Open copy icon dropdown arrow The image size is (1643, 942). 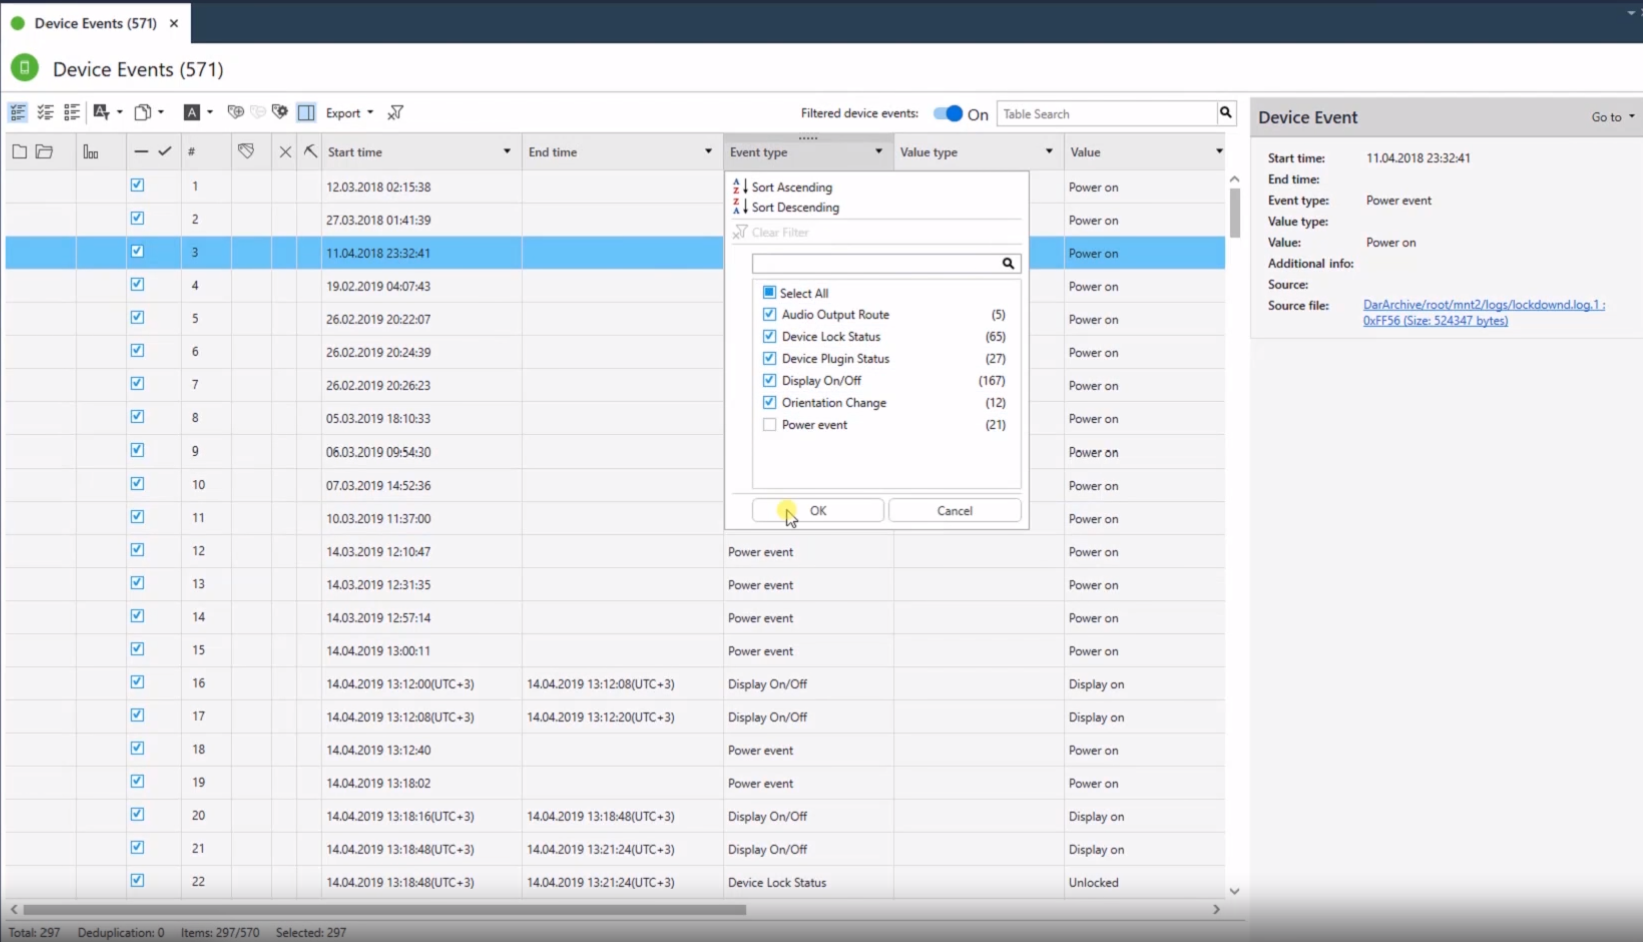click(161, 113)
